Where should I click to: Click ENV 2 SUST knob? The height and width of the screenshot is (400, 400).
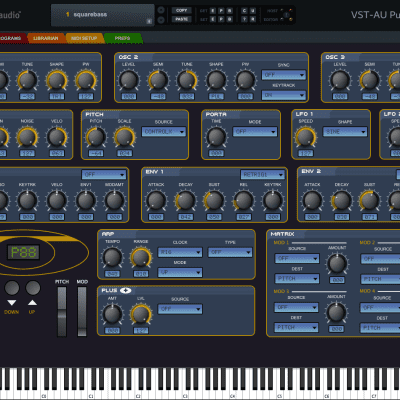[369, 200]
